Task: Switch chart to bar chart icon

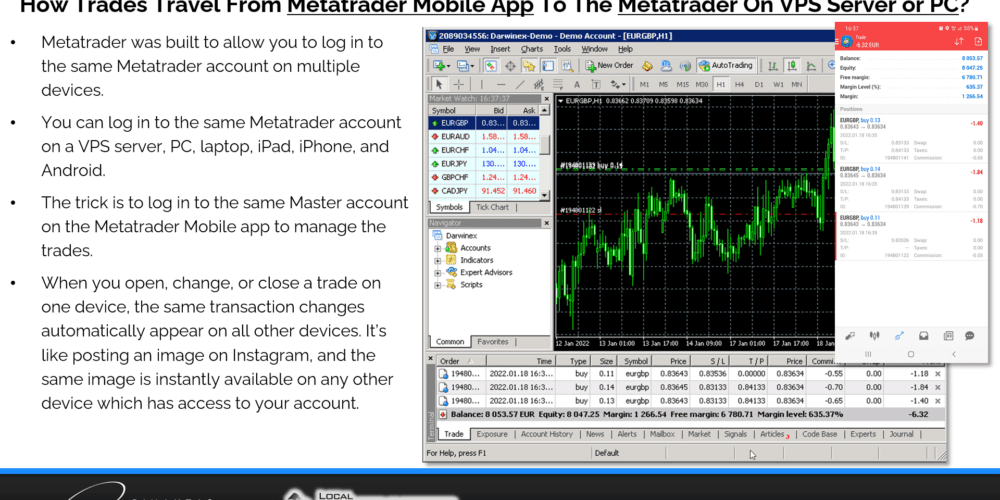Action: click(772, 66)
